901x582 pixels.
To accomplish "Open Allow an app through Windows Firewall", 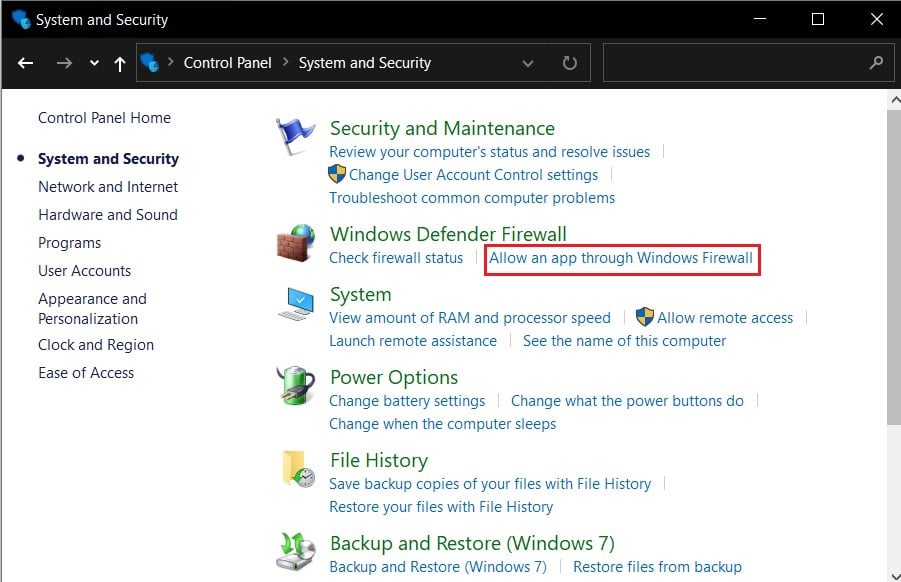I will [621, 258].
